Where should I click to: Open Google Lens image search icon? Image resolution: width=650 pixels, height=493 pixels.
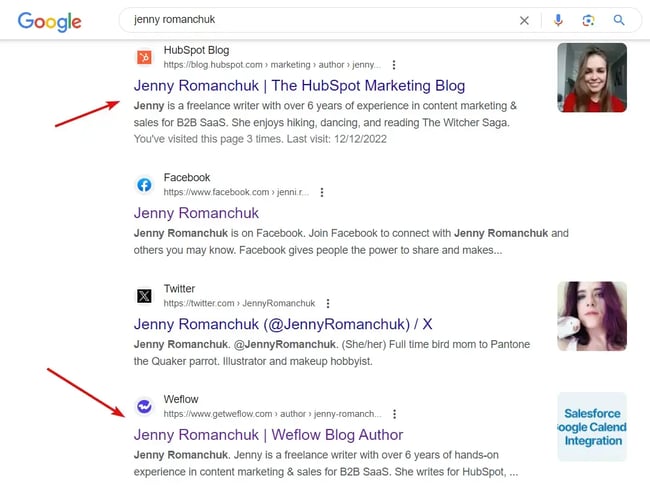click(x=588, y=20)
